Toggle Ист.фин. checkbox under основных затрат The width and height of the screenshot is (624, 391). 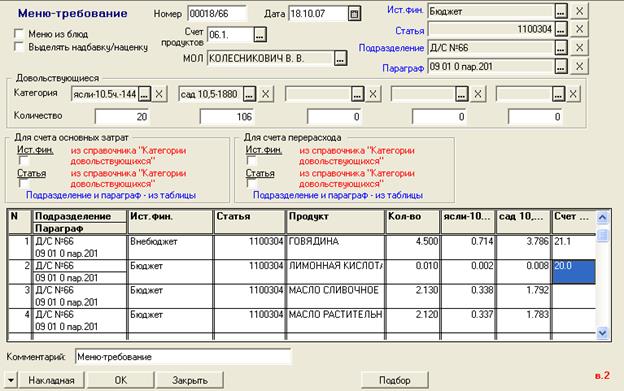(x=24, y=161)
